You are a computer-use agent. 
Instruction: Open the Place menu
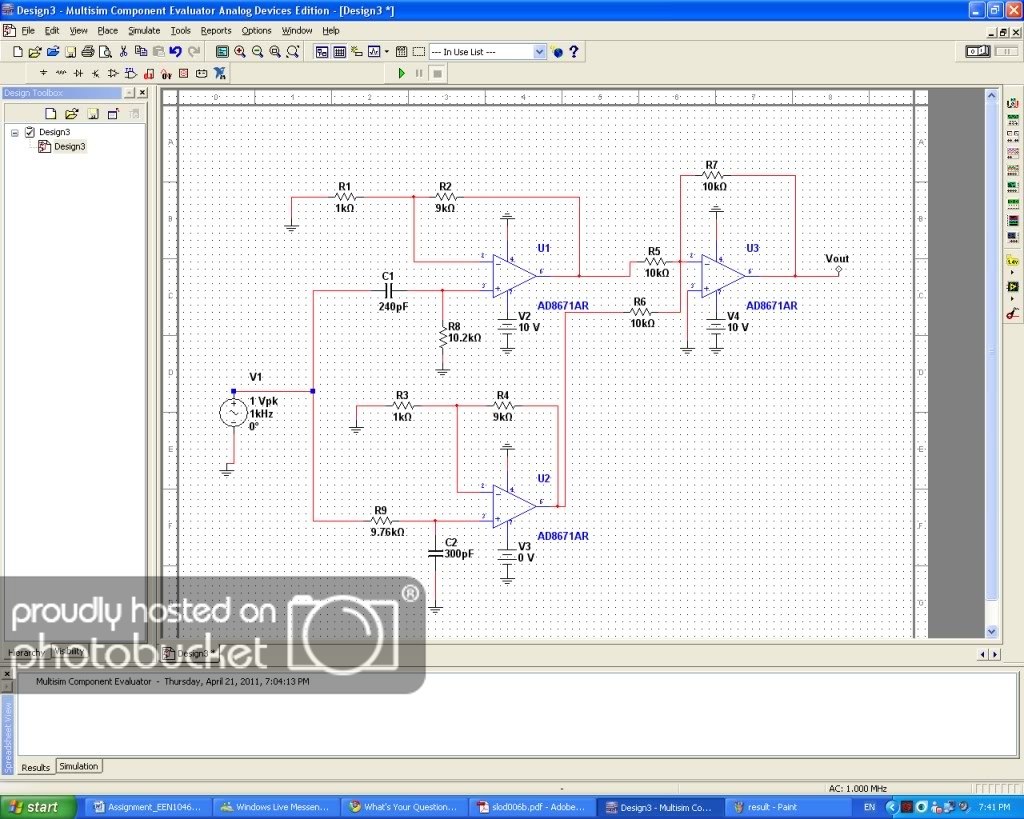point(108,31)
